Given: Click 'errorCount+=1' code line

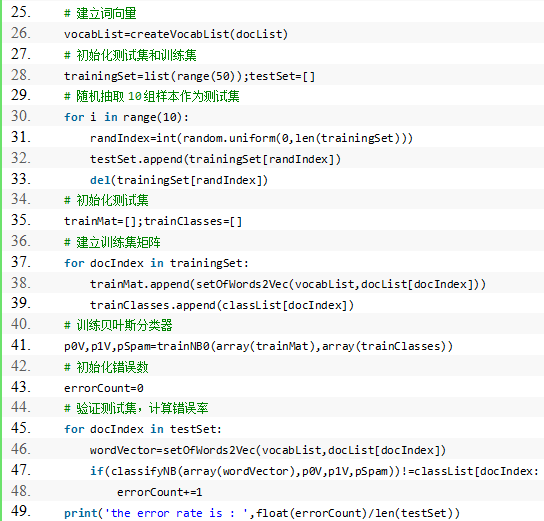Looking at the screenshot, I should coord(160,492).
